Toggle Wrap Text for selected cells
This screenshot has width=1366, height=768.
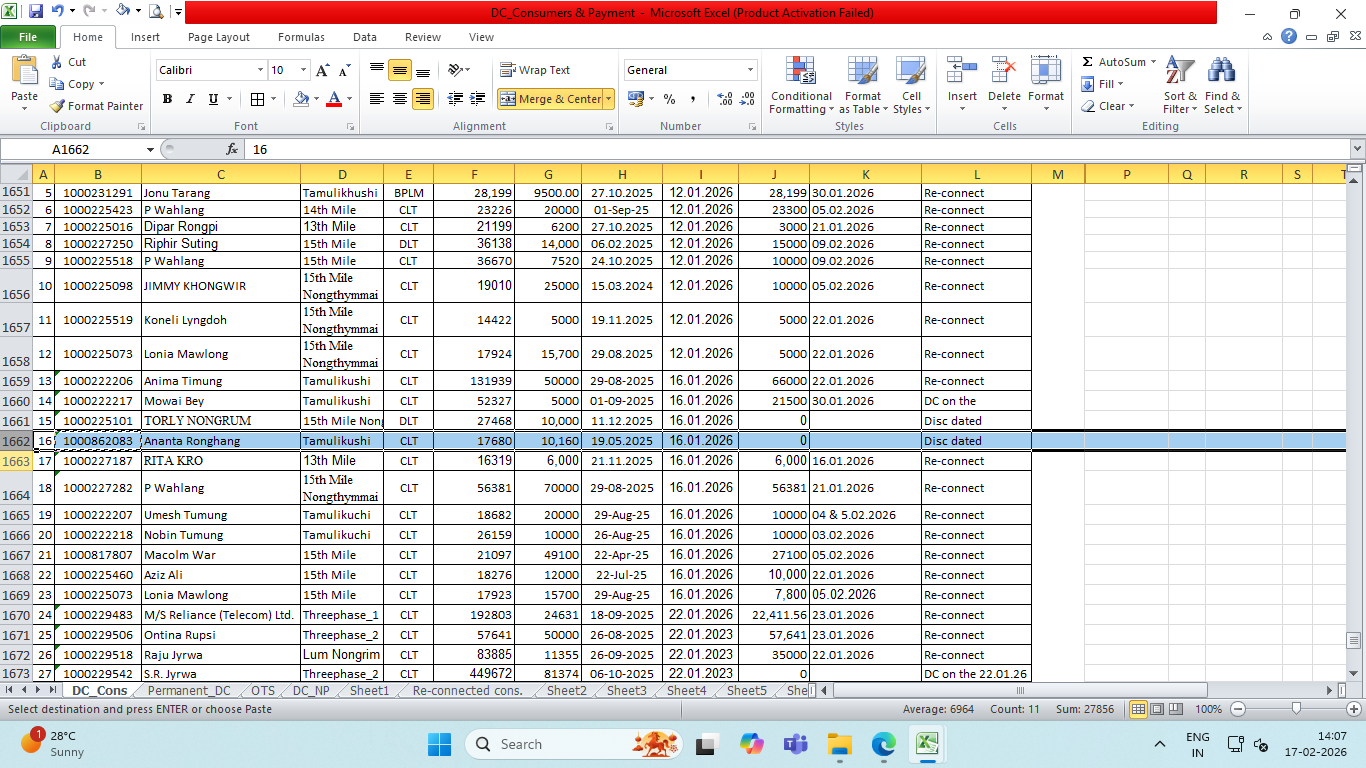[x=535, y=70]
